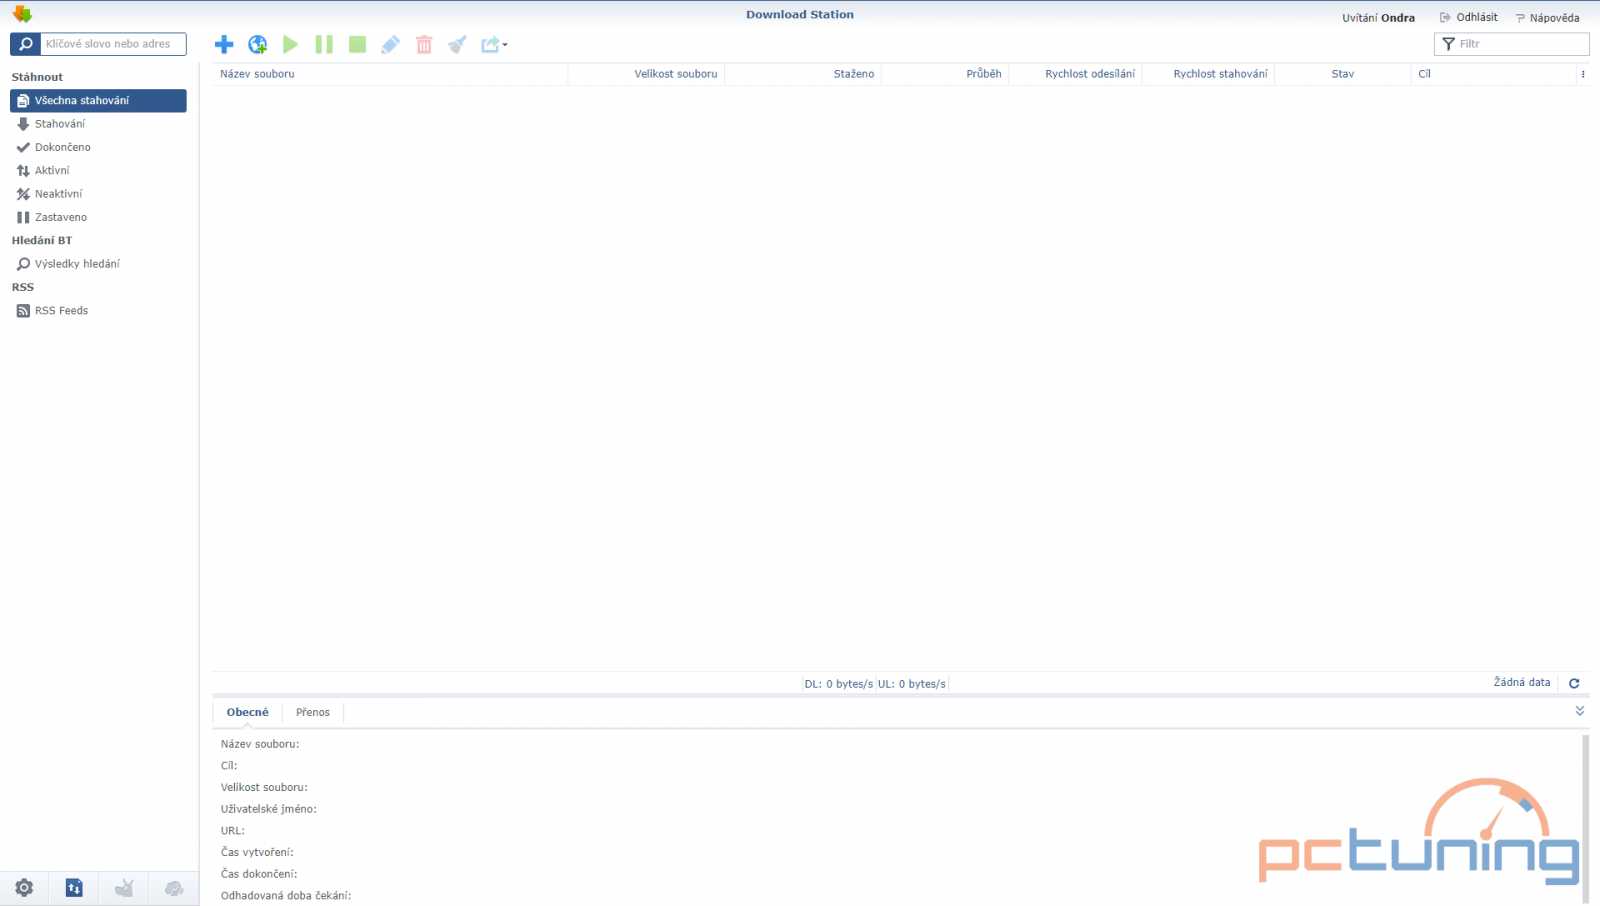This screenshot has height=906, width=1600.
Task: Switch to Obecné tab
Action: click(x=247, y=712)
